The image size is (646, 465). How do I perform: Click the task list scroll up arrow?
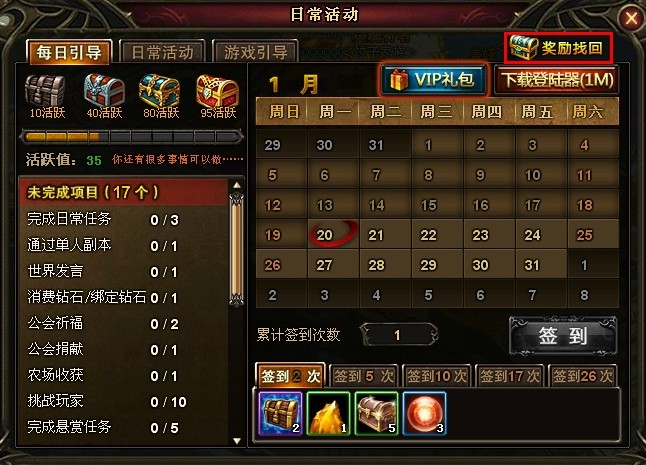tap(237, 185)
